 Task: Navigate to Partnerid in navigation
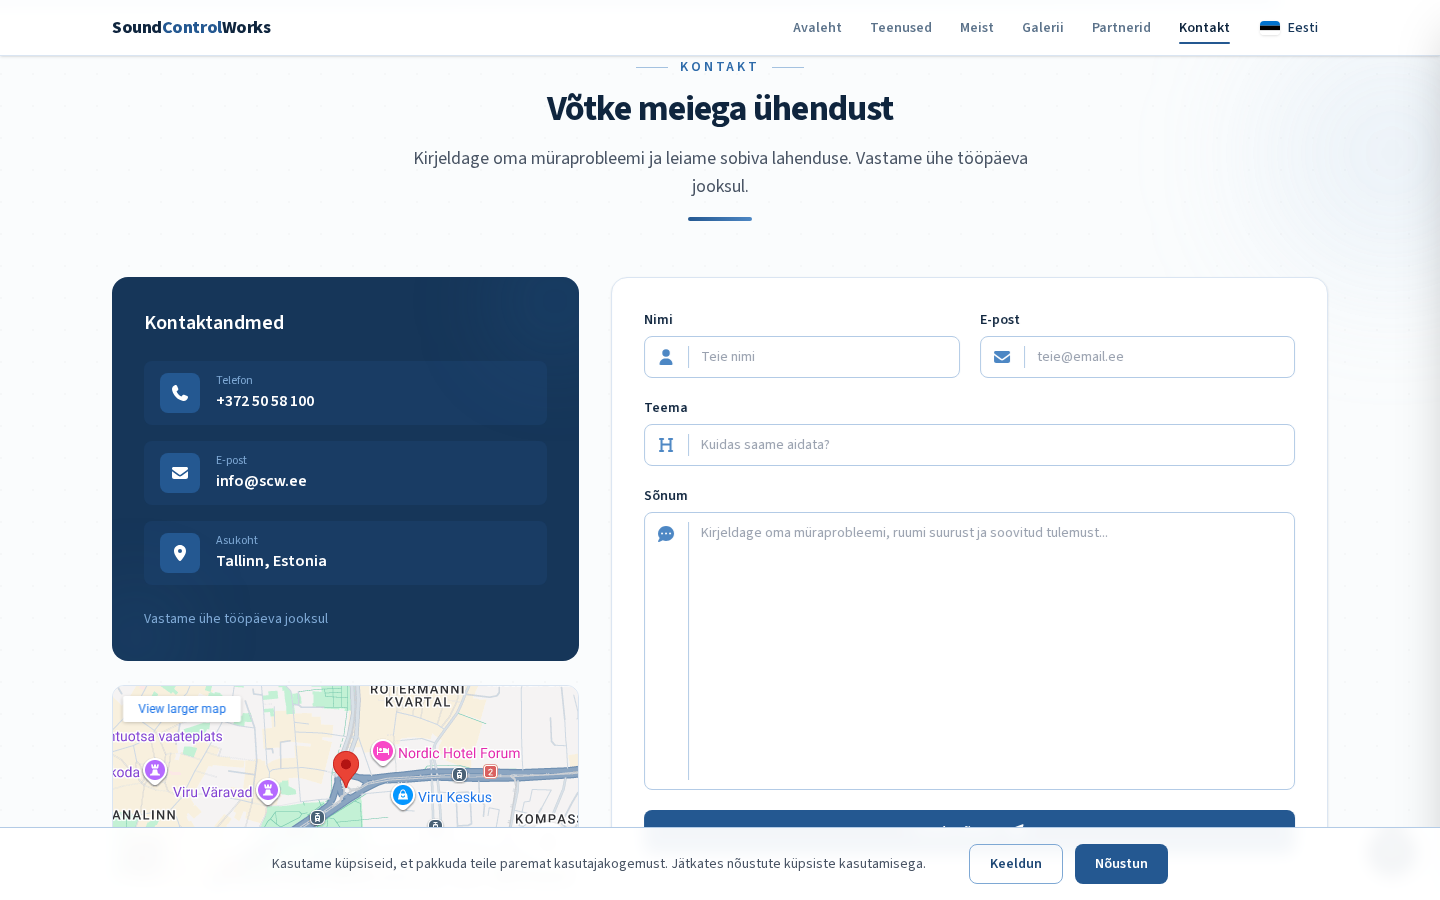tap(1121, 27)
